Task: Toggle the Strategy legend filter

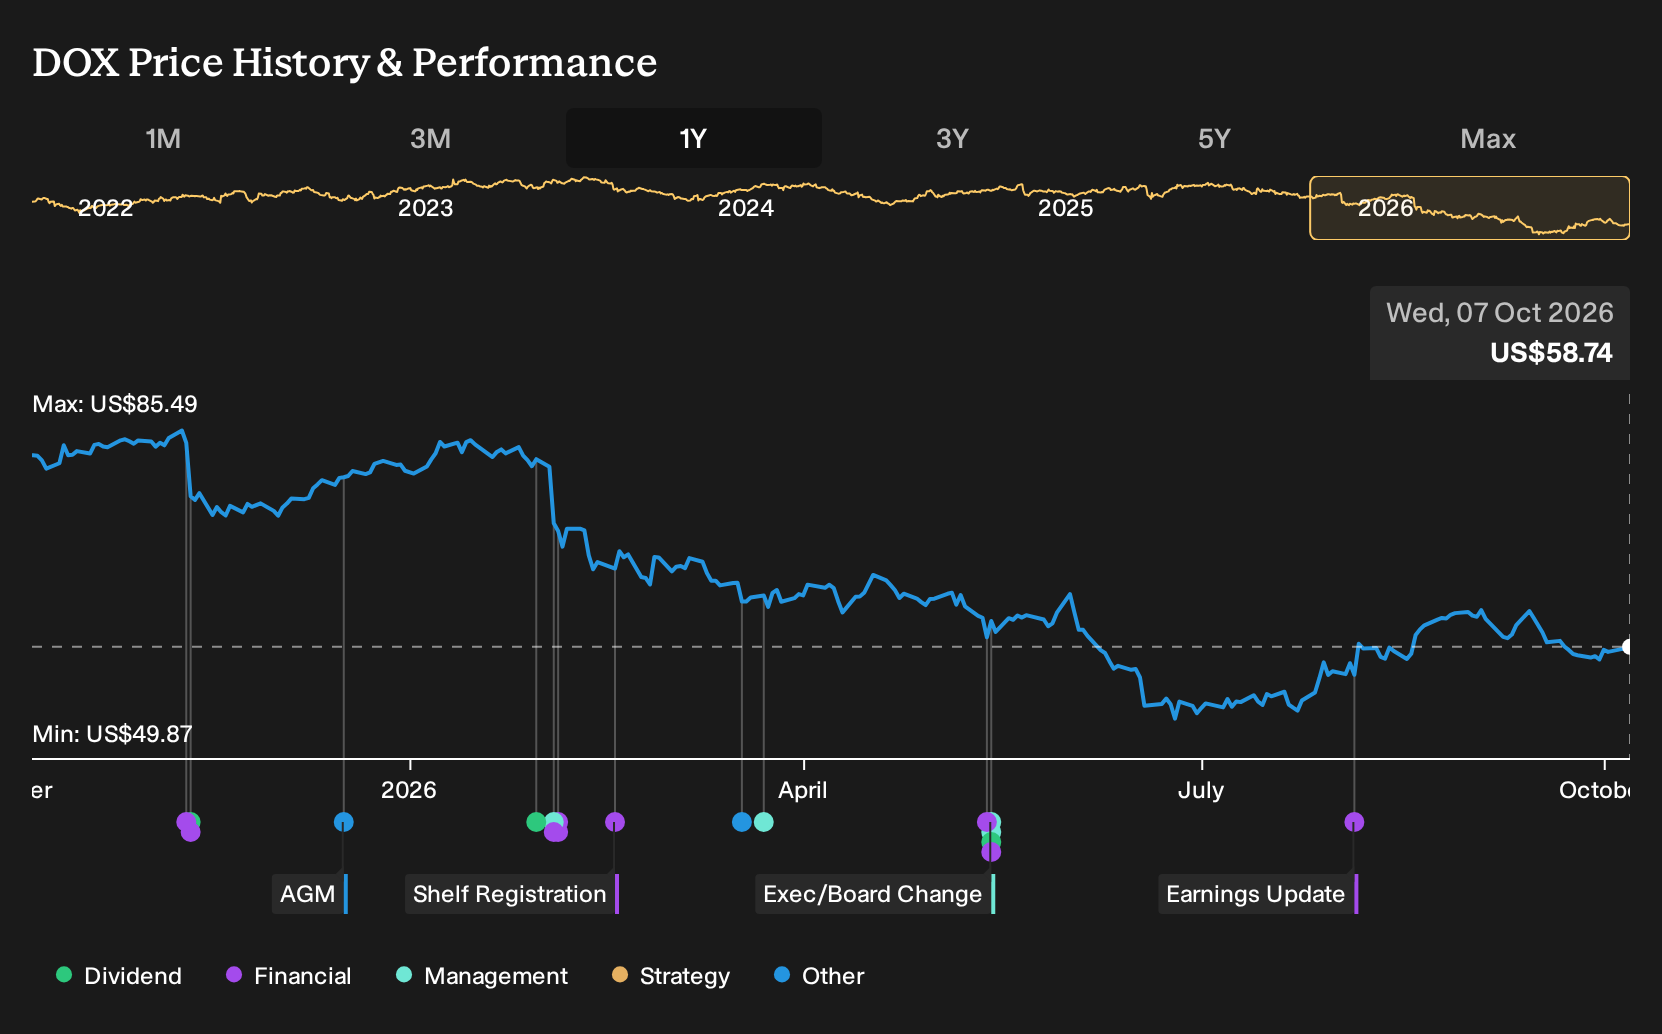Action: click(671, 976)
